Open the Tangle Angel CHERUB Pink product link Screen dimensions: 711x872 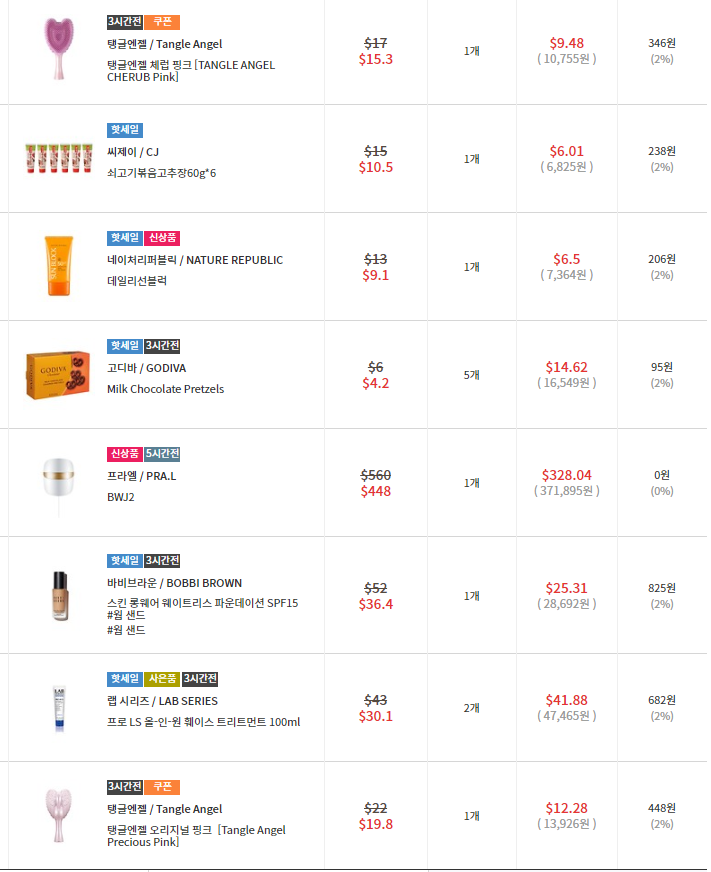point(191,71)
